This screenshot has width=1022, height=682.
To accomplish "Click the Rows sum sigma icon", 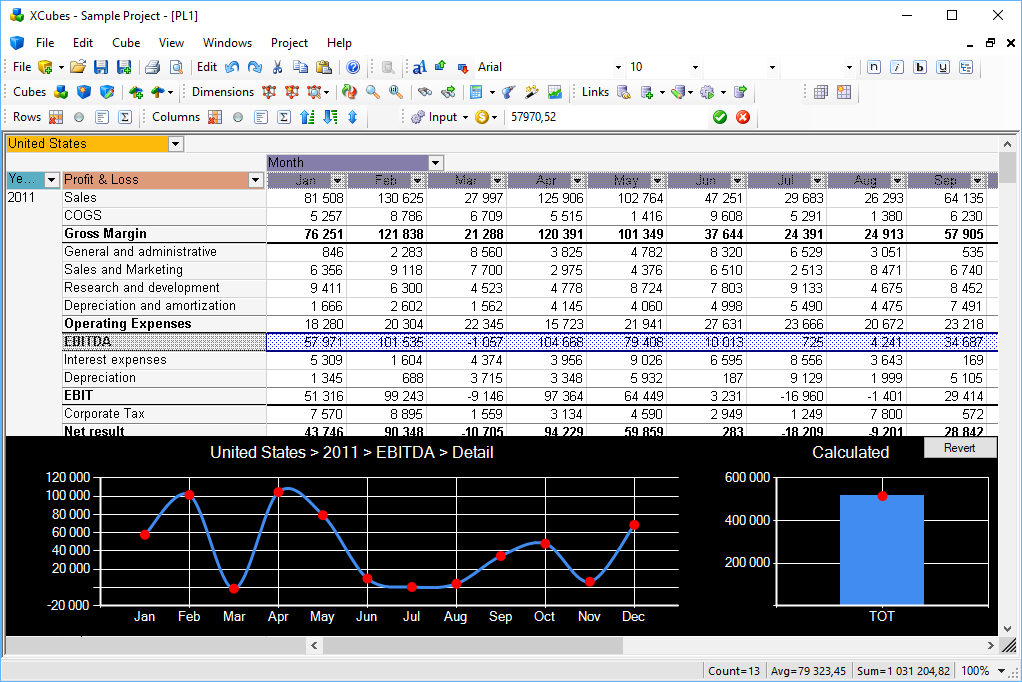I will [125, 117].
